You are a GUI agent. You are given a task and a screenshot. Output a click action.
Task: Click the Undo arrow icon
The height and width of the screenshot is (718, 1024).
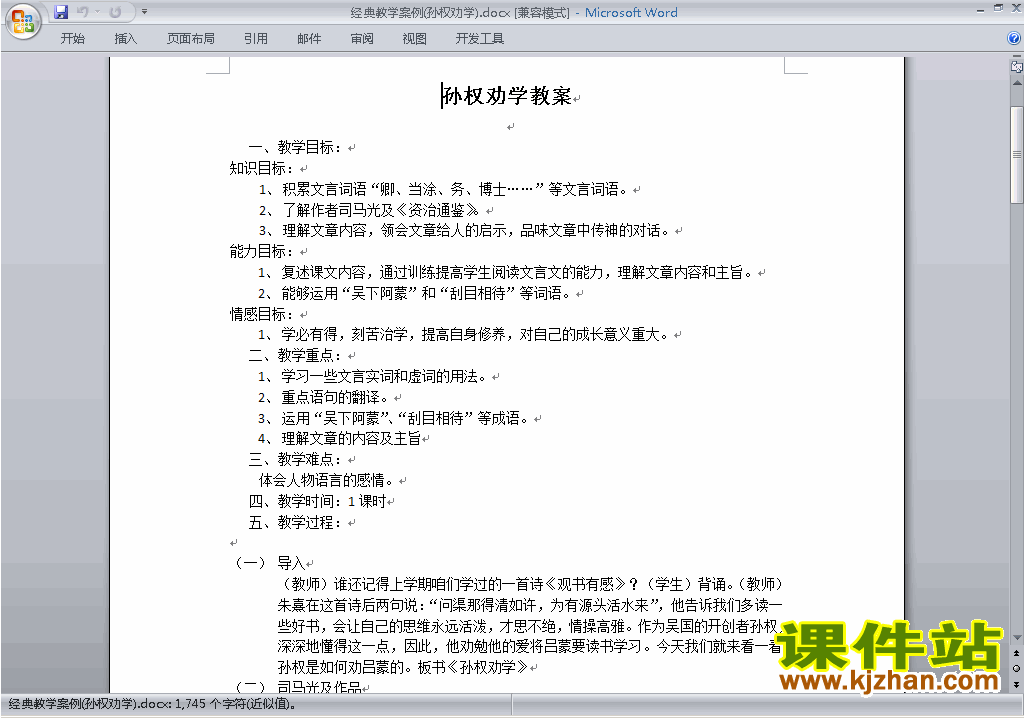pos(82,12)
